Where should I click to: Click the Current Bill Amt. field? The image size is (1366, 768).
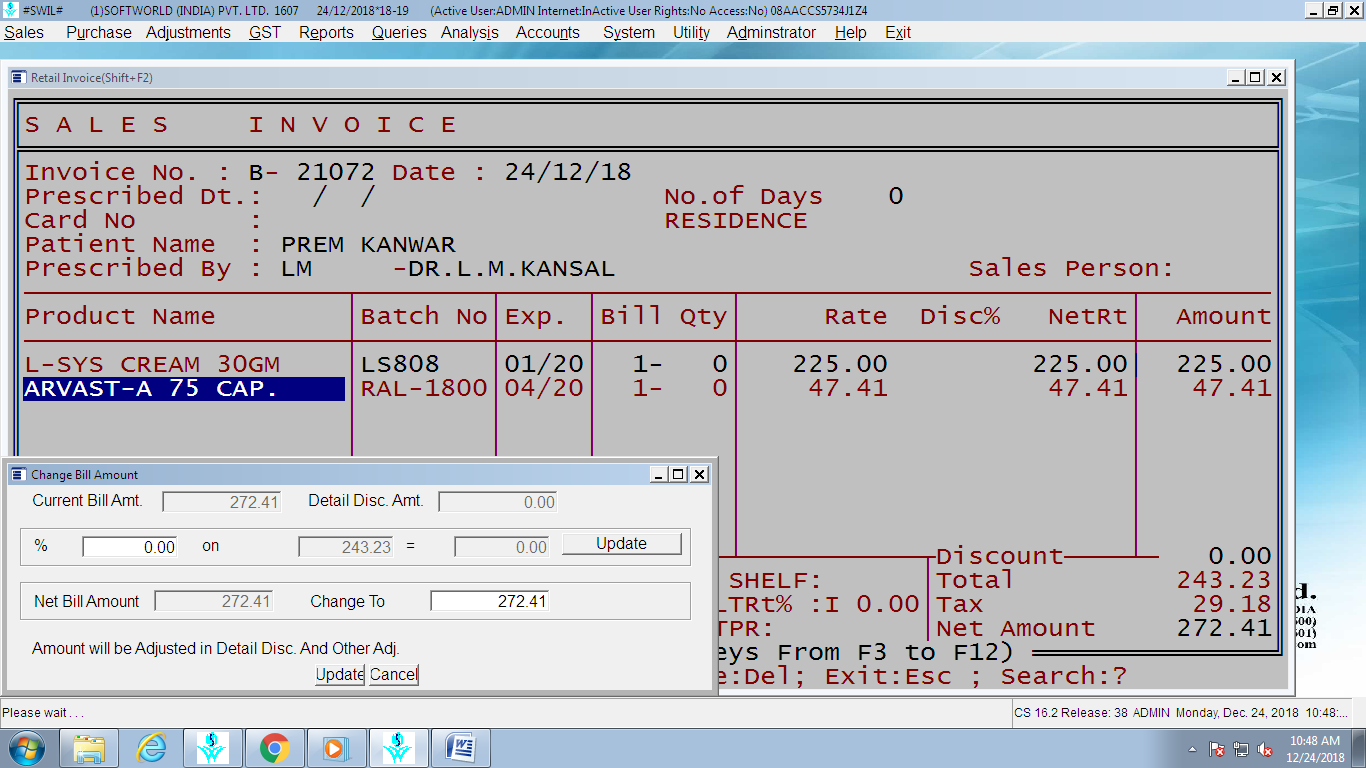(222, 502)
